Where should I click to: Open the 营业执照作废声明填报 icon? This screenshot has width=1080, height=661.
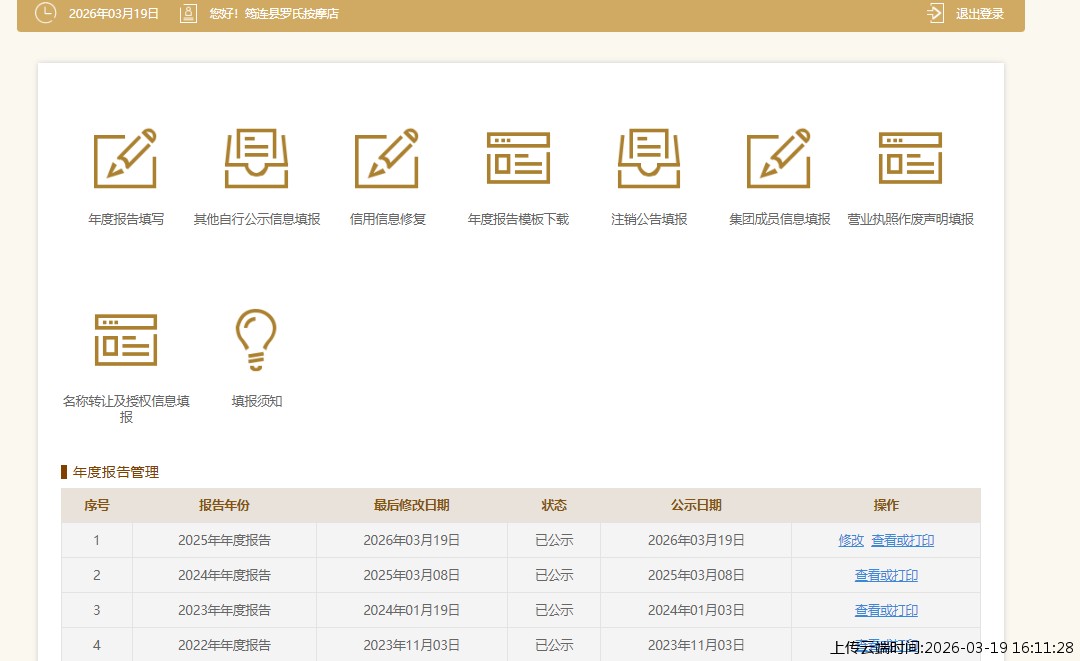click(x=910, y=158)
